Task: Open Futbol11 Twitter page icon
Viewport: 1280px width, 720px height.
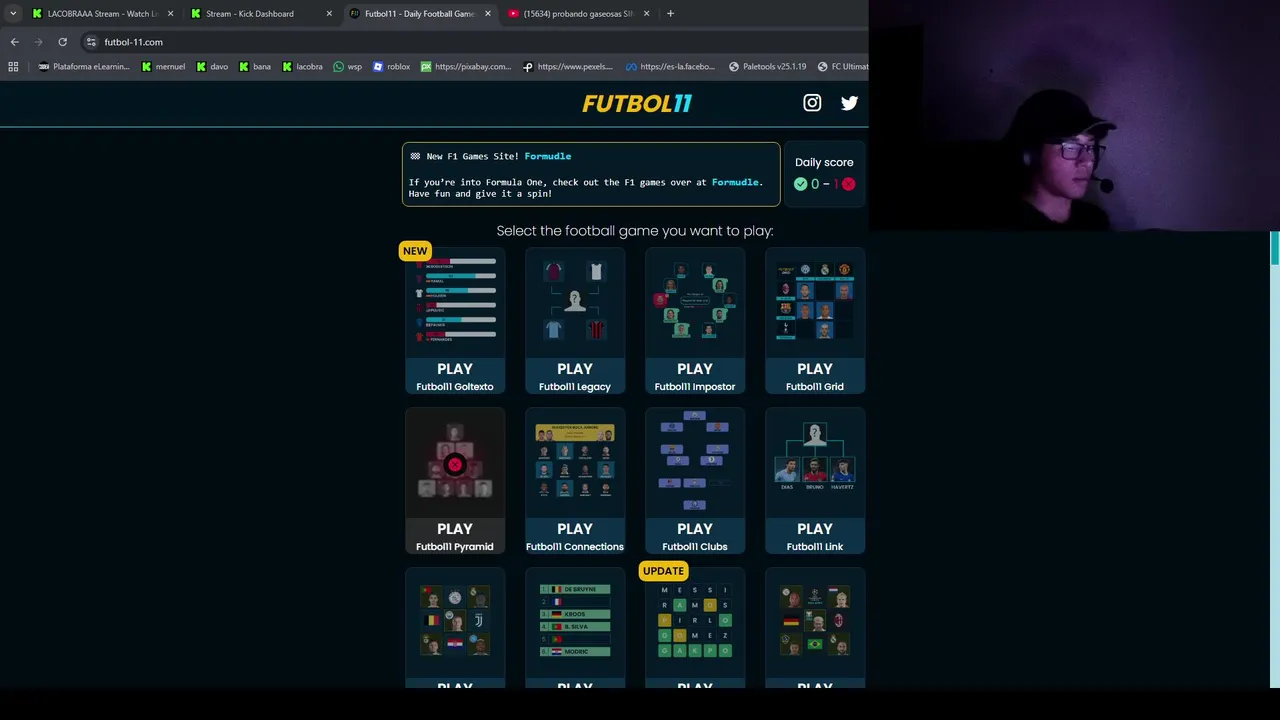Action: click(849, 102)
